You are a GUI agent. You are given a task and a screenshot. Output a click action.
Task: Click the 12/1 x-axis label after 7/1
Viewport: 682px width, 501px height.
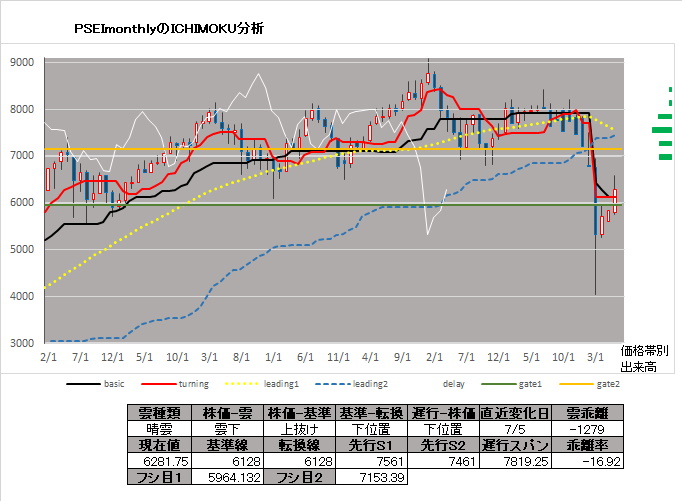pos(112,357)
